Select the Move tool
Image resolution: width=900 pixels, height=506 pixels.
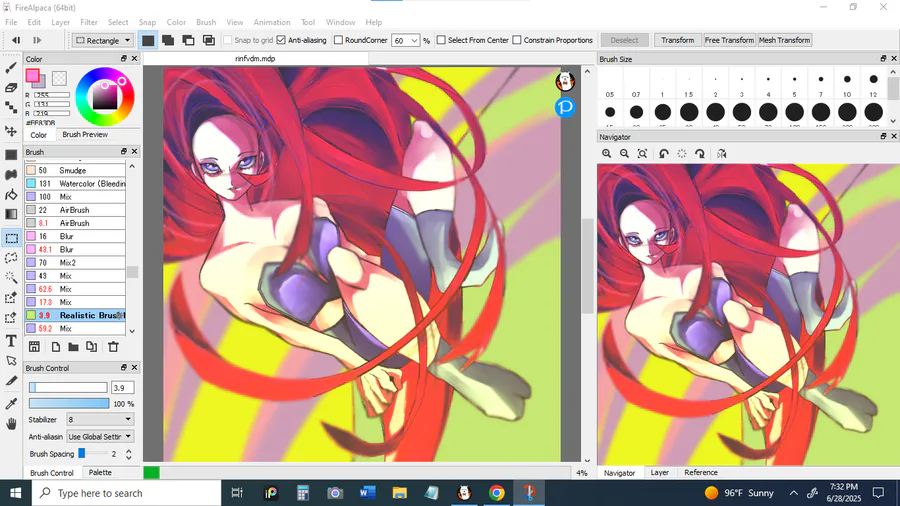click(11, 131)
